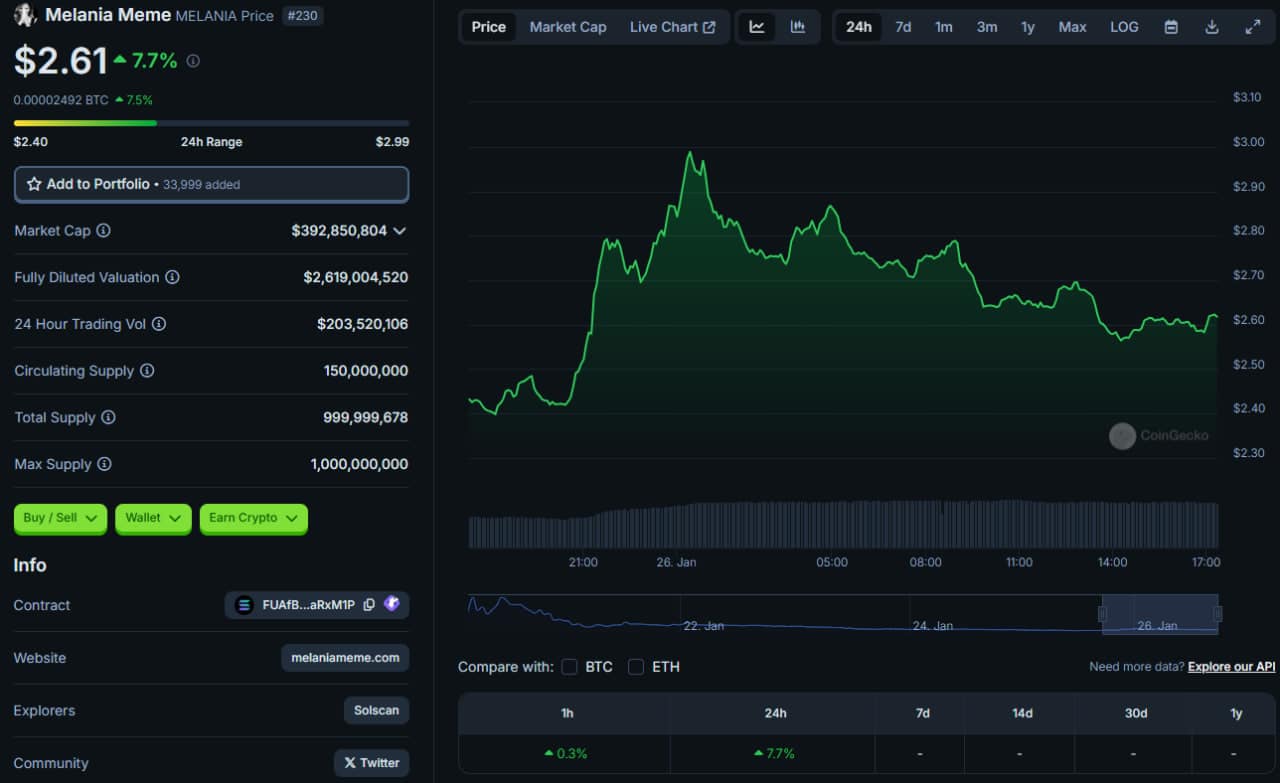Open the Earn Crypto dropdown

(254, 518)
